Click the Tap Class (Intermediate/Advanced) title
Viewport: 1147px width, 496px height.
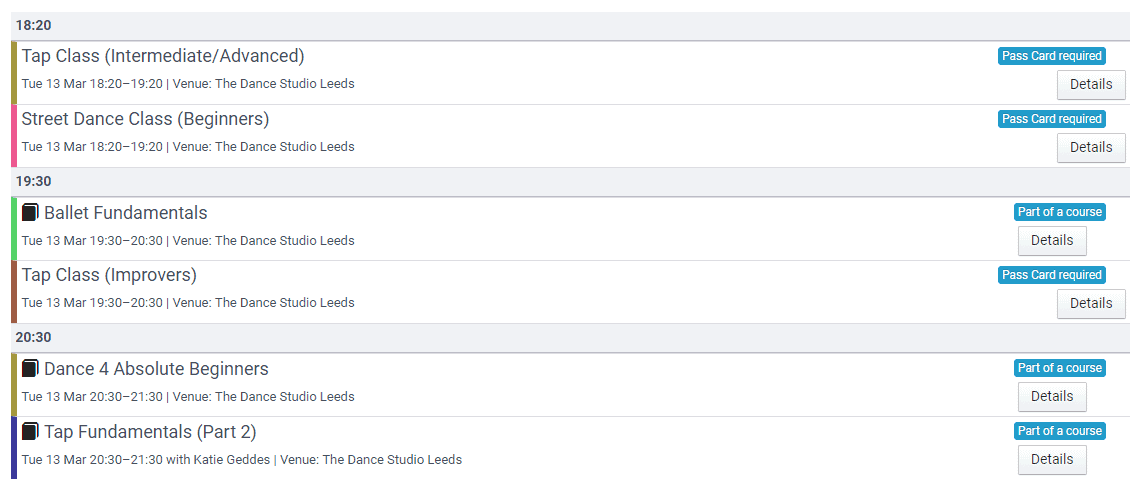(x=163, y=56)
